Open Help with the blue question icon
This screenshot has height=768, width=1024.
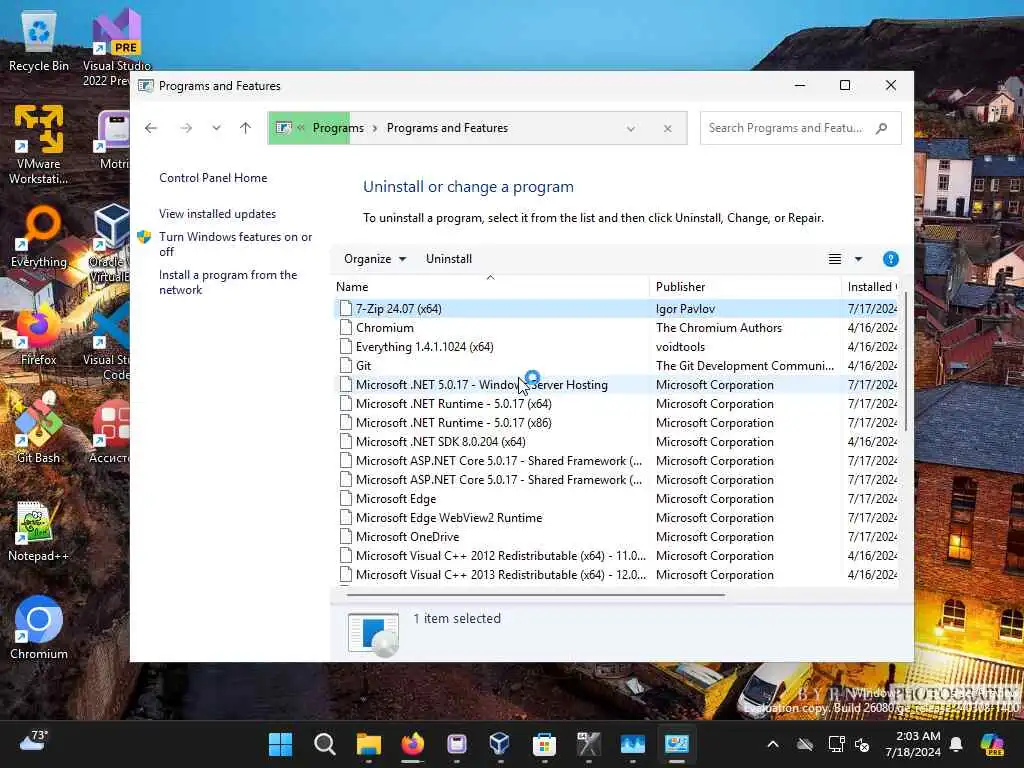[x=890, y=259]
